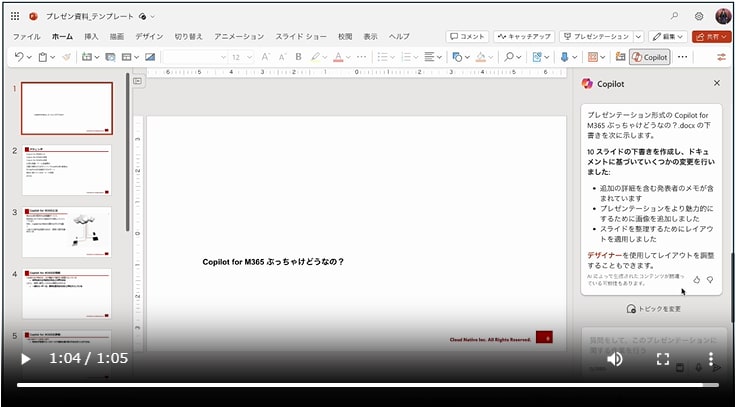Screen dimensions: 738x407
Task: Follow the デザイナー link in Copilot
Action: [x=604, y=255]
